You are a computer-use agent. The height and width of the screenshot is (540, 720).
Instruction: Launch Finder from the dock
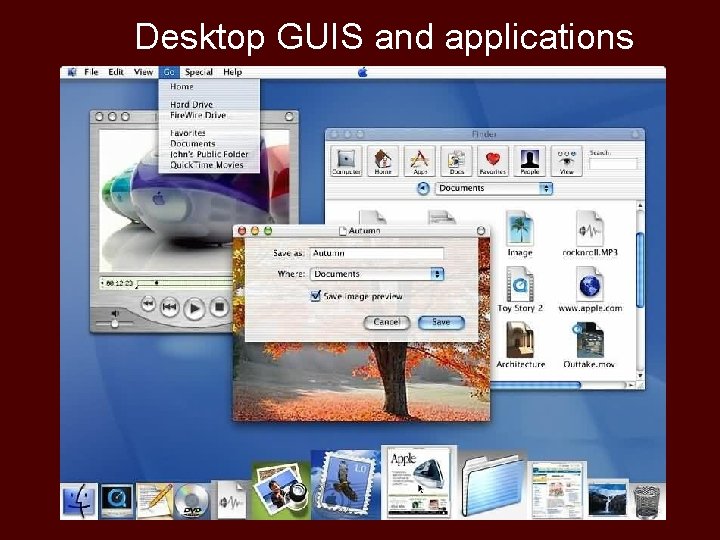pyautogui.click(x=79, y=501)
